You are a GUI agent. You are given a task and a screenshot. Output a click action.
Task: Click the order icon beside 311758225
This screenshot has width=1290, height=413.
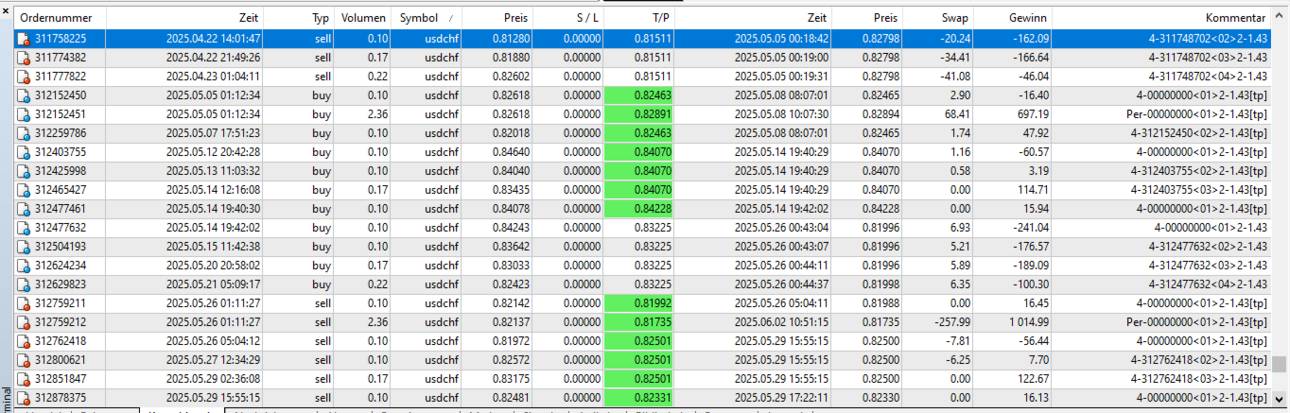point(23,39)
